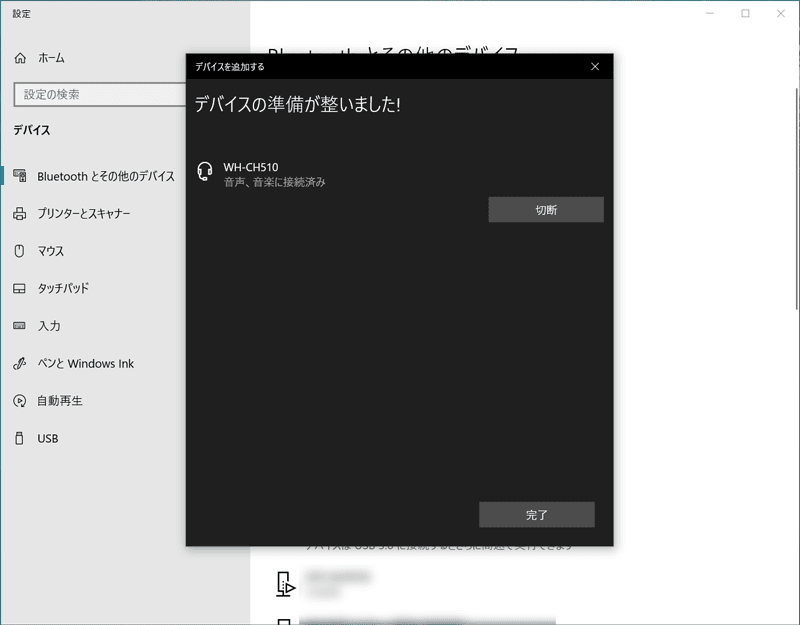
Task: Click the 完了 button in the dialog
Action: tap(536, 514)
